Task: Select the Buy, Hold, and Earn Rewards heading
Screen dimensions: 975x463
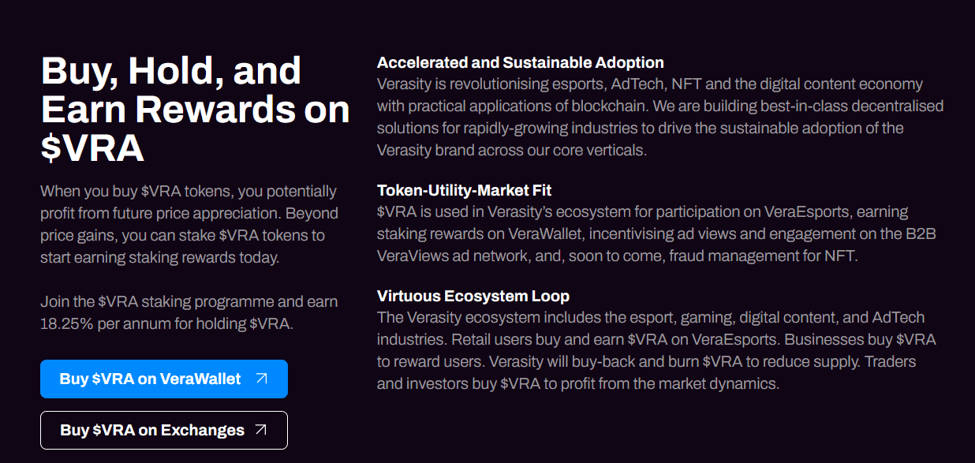Action: [x=195, y=109]
